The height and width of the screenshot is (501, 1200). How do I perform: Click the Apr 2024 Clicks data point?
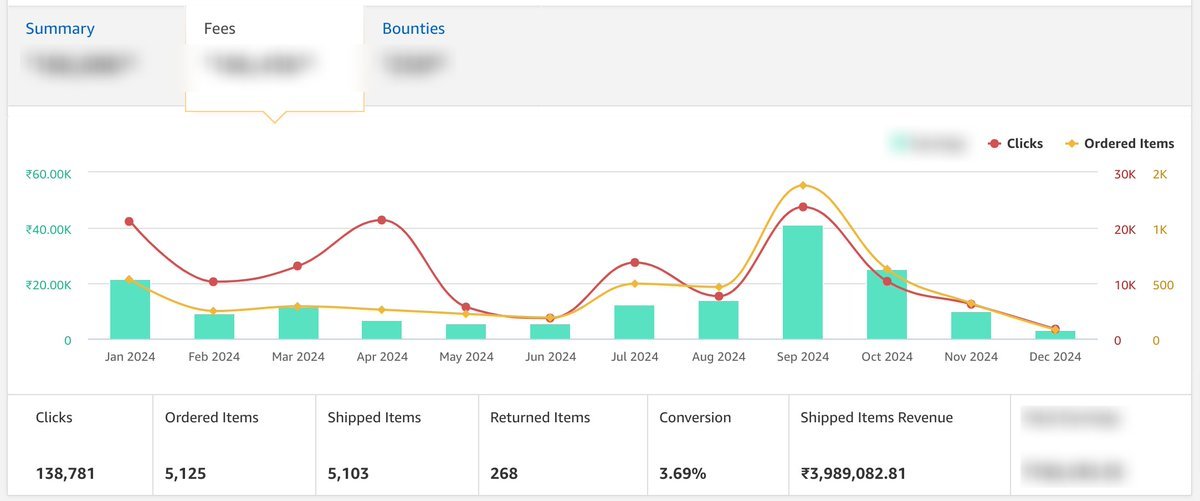382,220
